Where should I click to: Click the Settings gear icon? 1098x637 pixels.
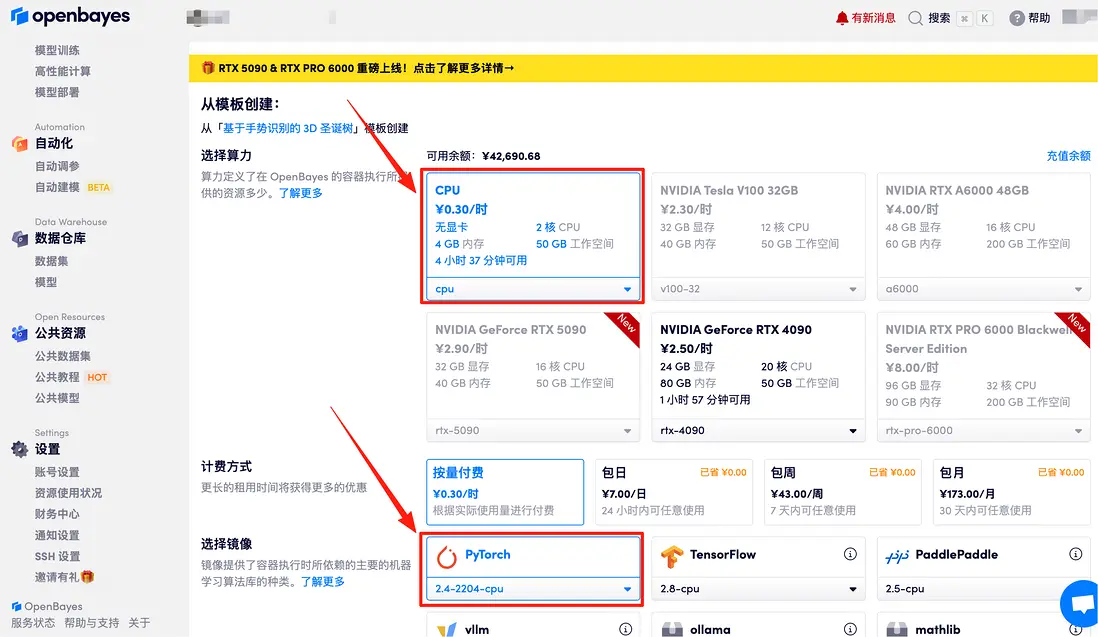click(20, 449)
